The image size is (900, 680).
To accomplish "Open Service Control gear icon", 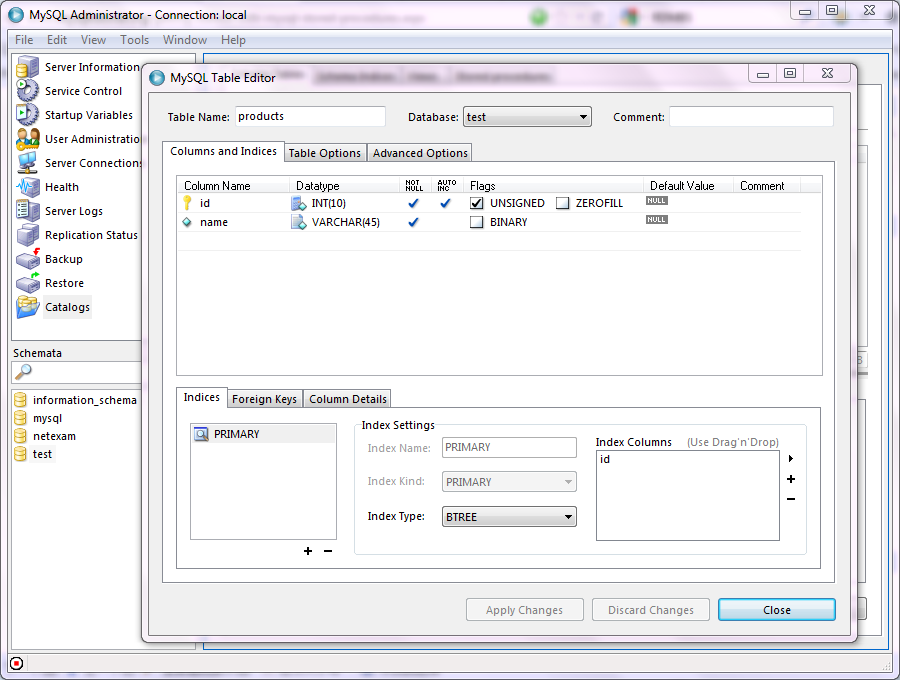I will click(x=27, y=91).
